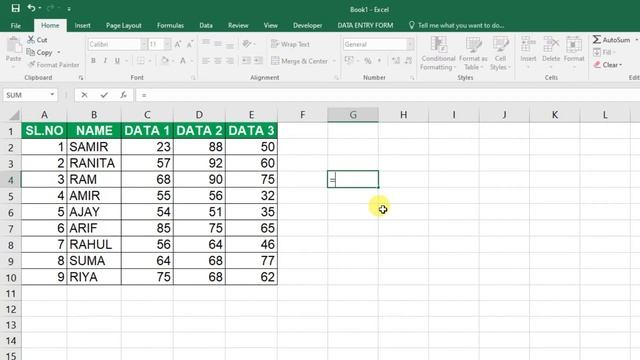Click the Copy icon
Image resolution: width=640 pixels, height=360 pixels.
pyautogui.click(x=31, y=52)
